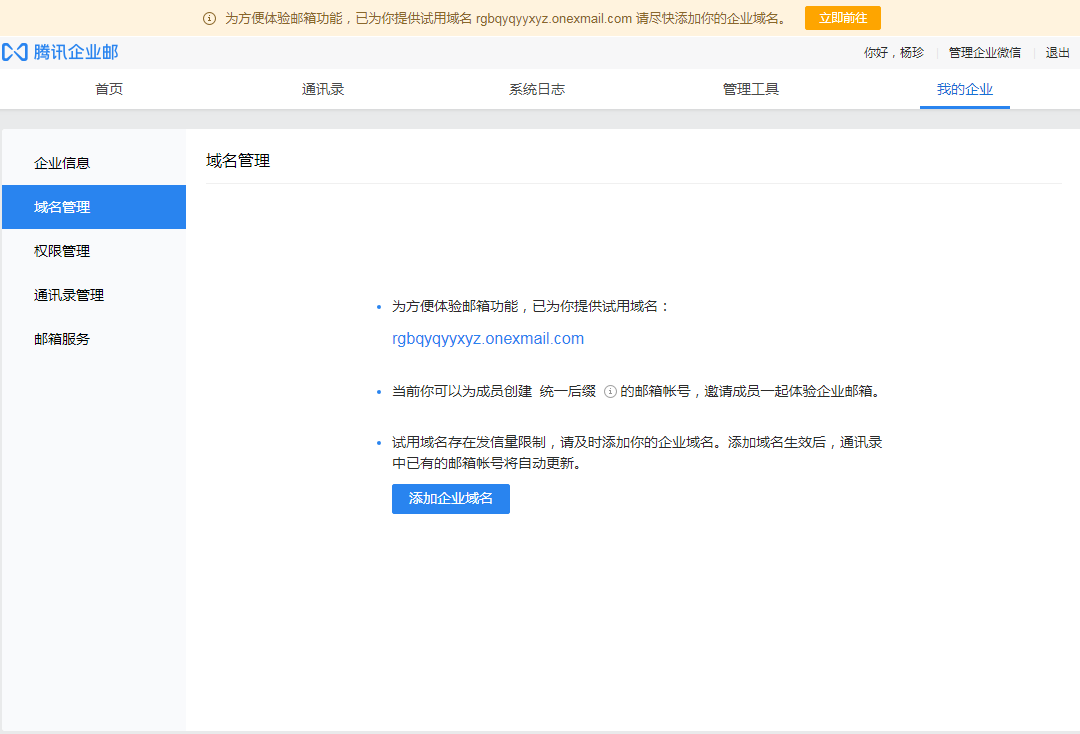Click the Tencent Exmail logo icon

point(14,52)
